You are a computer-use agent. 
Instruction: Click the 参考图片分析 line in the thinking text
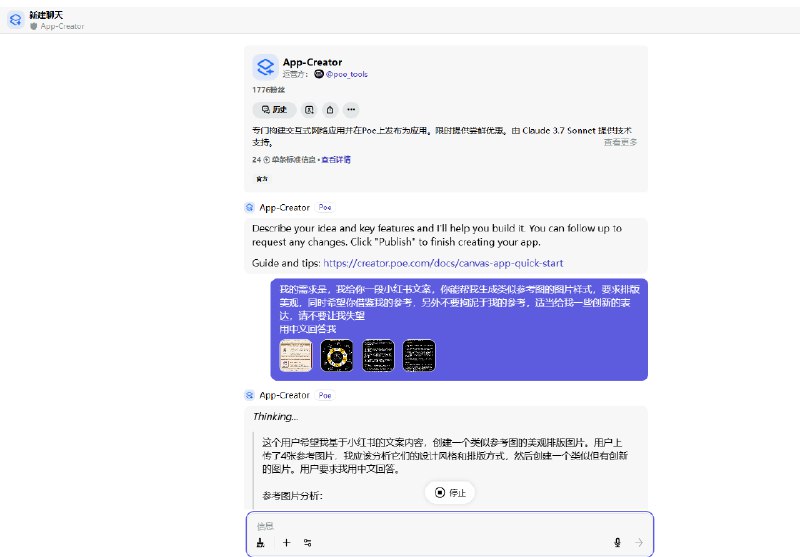click(x=292, y=496)
